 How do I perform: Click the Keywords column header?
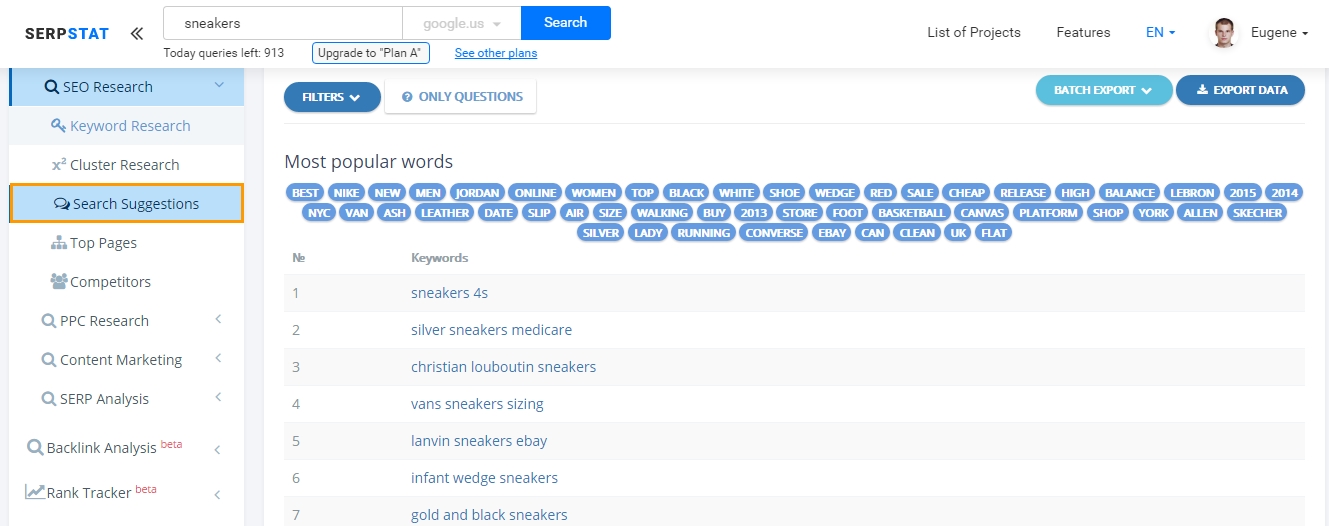[x=439, y=258]
